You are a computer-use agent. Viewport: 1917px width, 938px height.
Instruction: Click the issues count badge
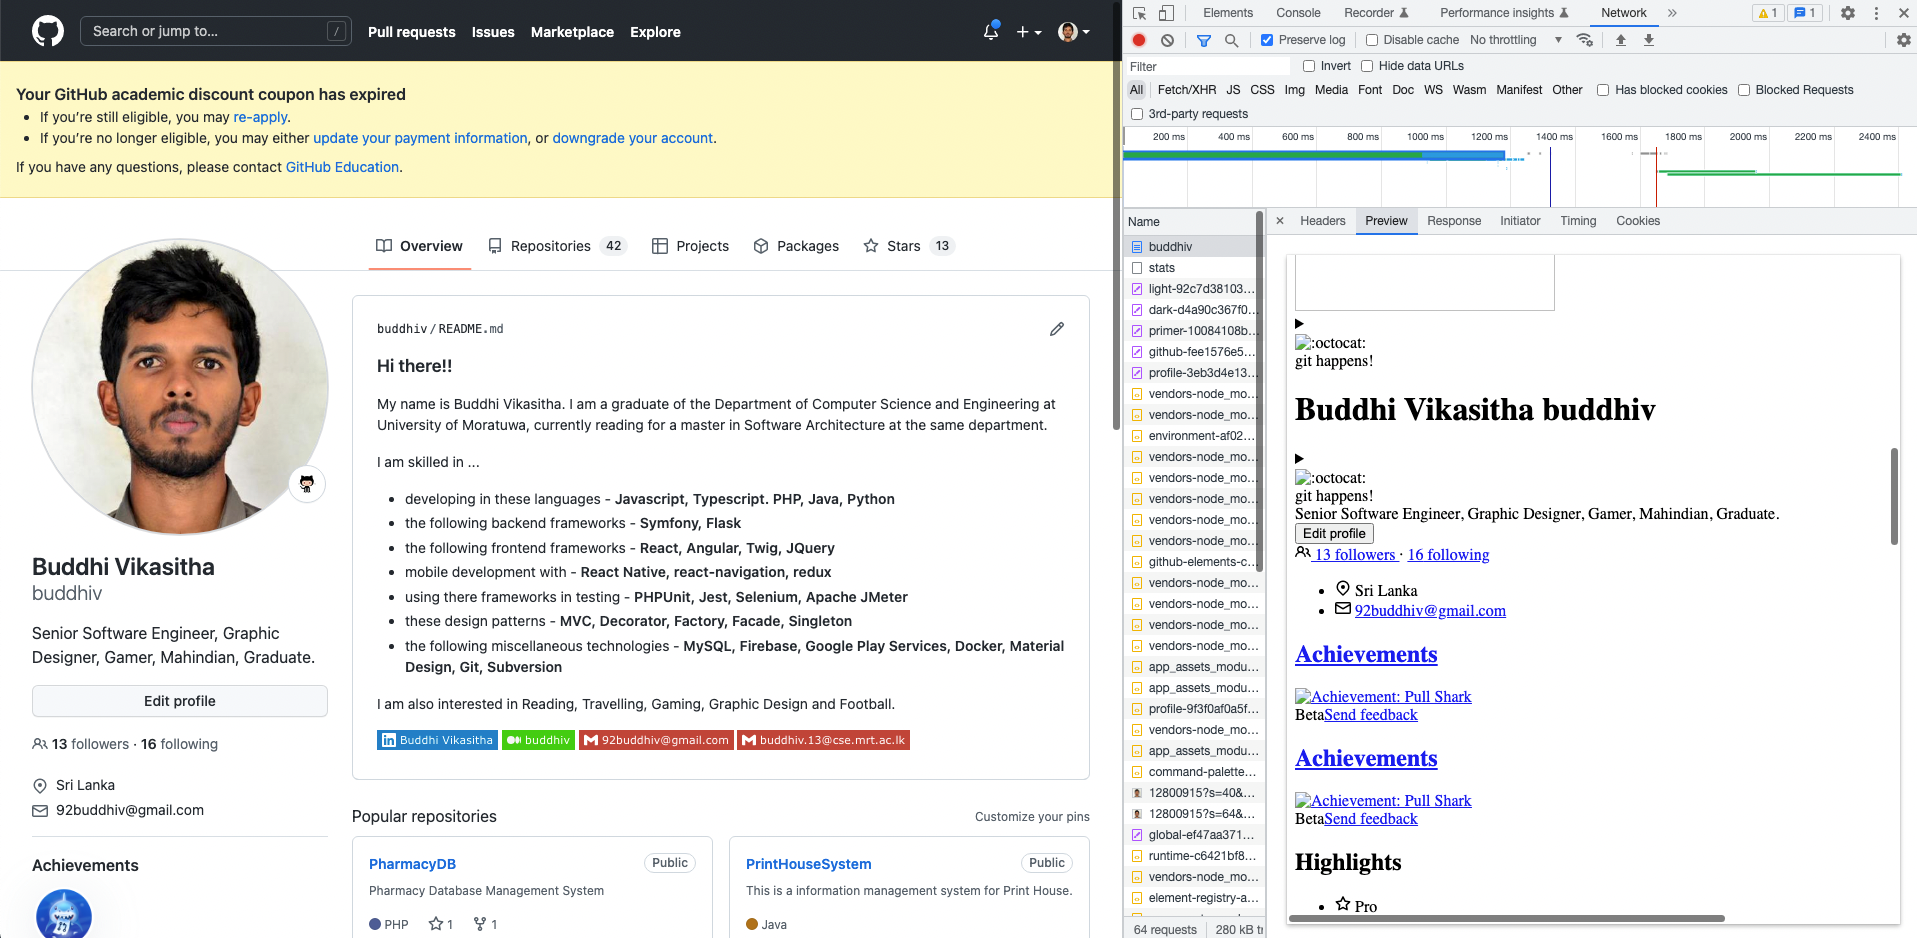[1805, 13]
